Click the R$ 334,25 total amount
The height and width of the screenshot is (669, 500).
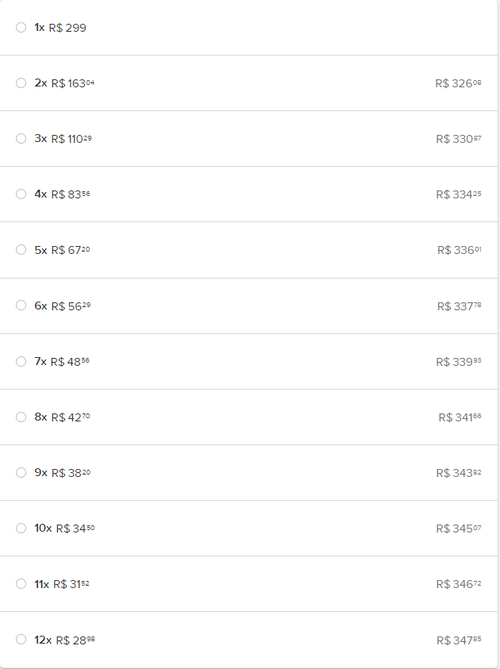point(459,194)
